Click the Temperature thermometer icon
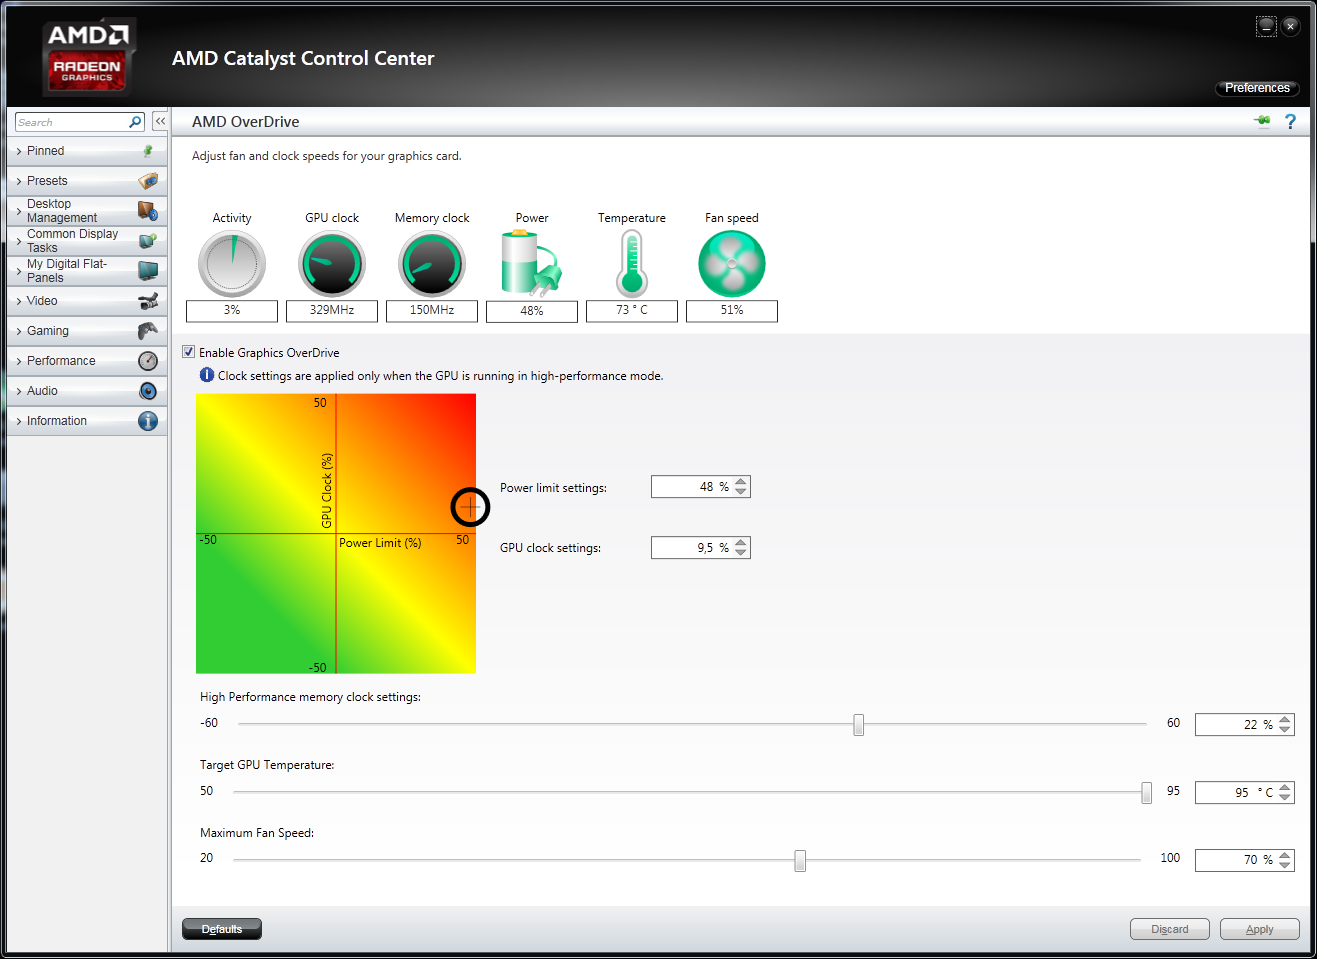The width and height of the screenshot is (1317, 959). pos(632,264)
